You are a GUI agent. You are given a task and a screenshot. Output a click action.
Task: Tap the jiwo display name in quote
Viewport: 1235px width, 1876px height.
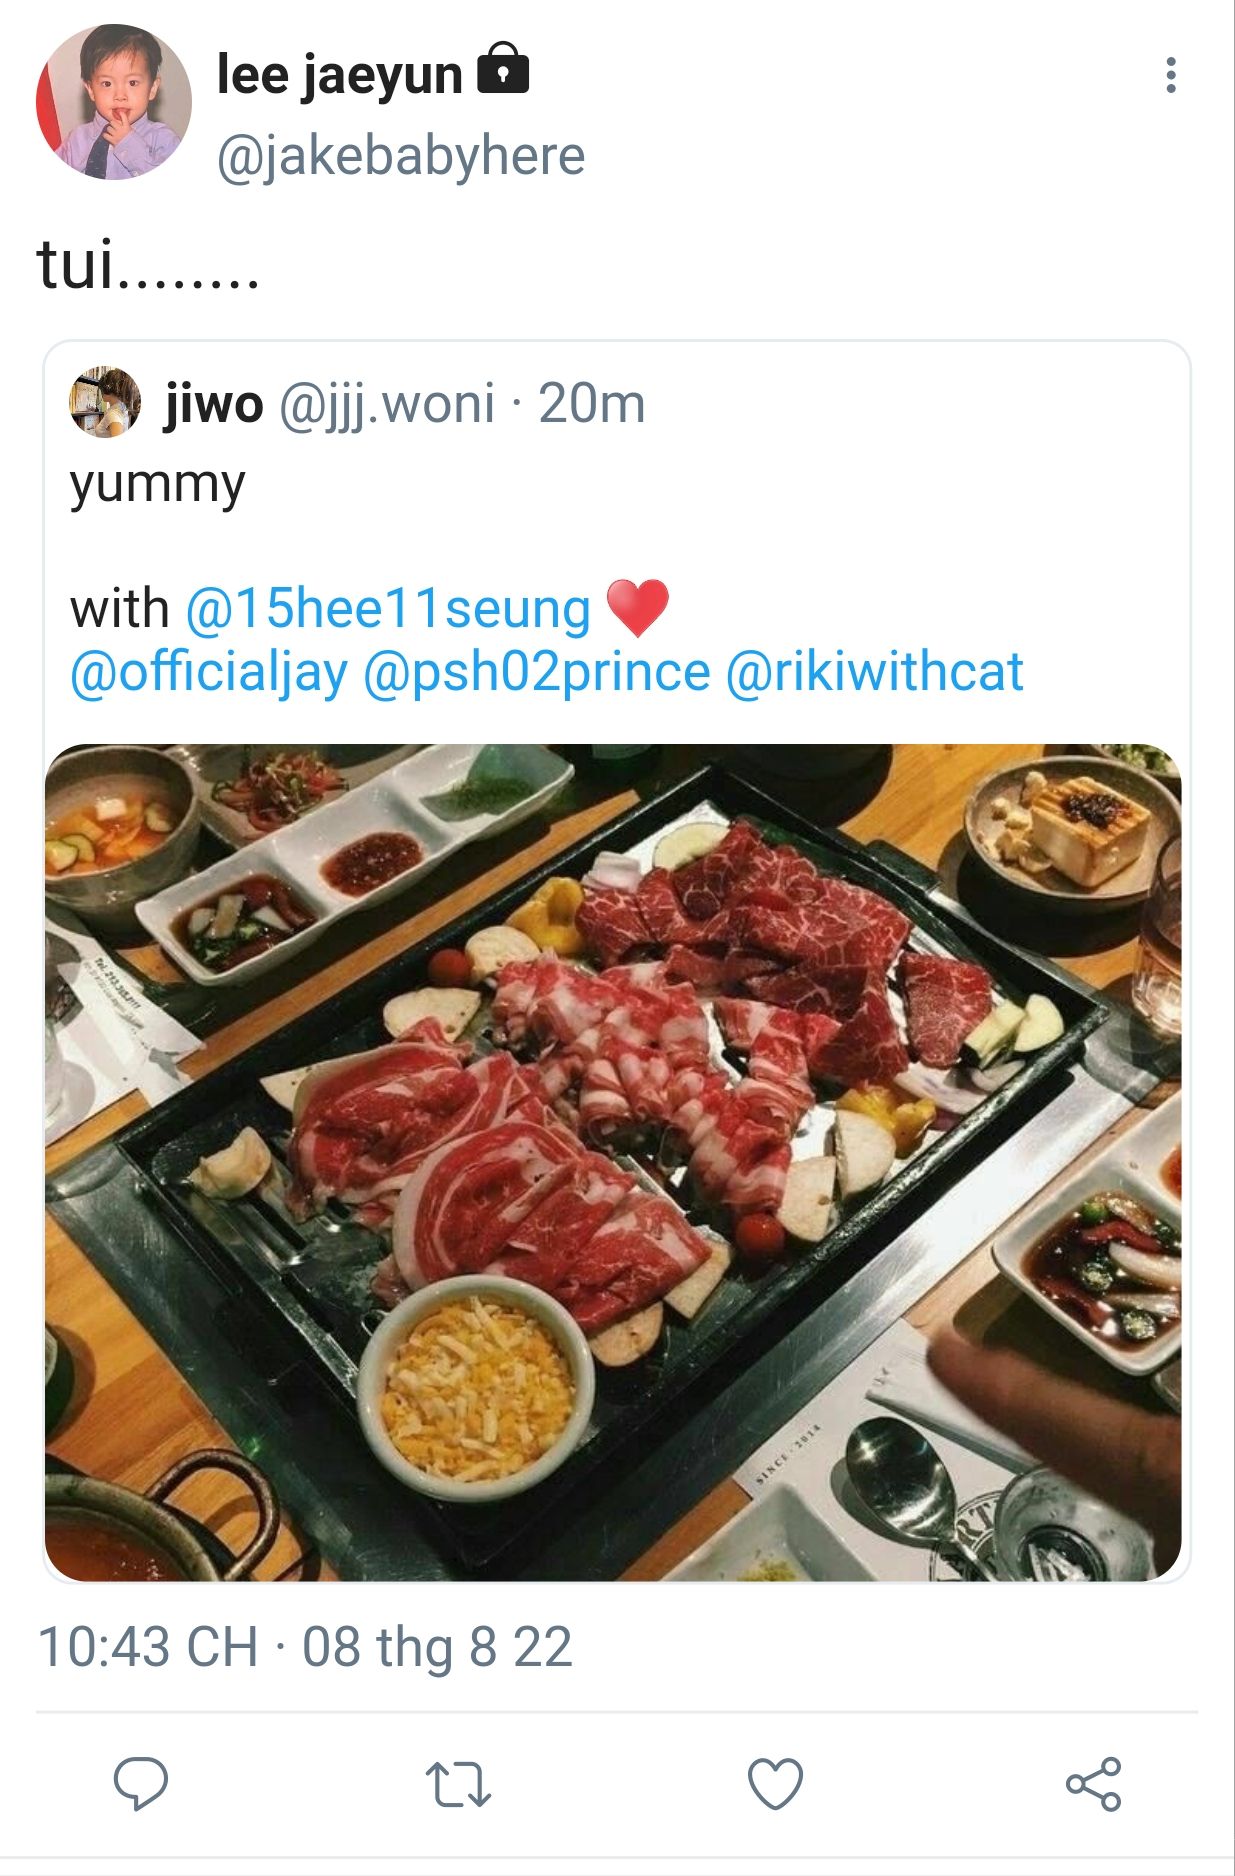214,404
